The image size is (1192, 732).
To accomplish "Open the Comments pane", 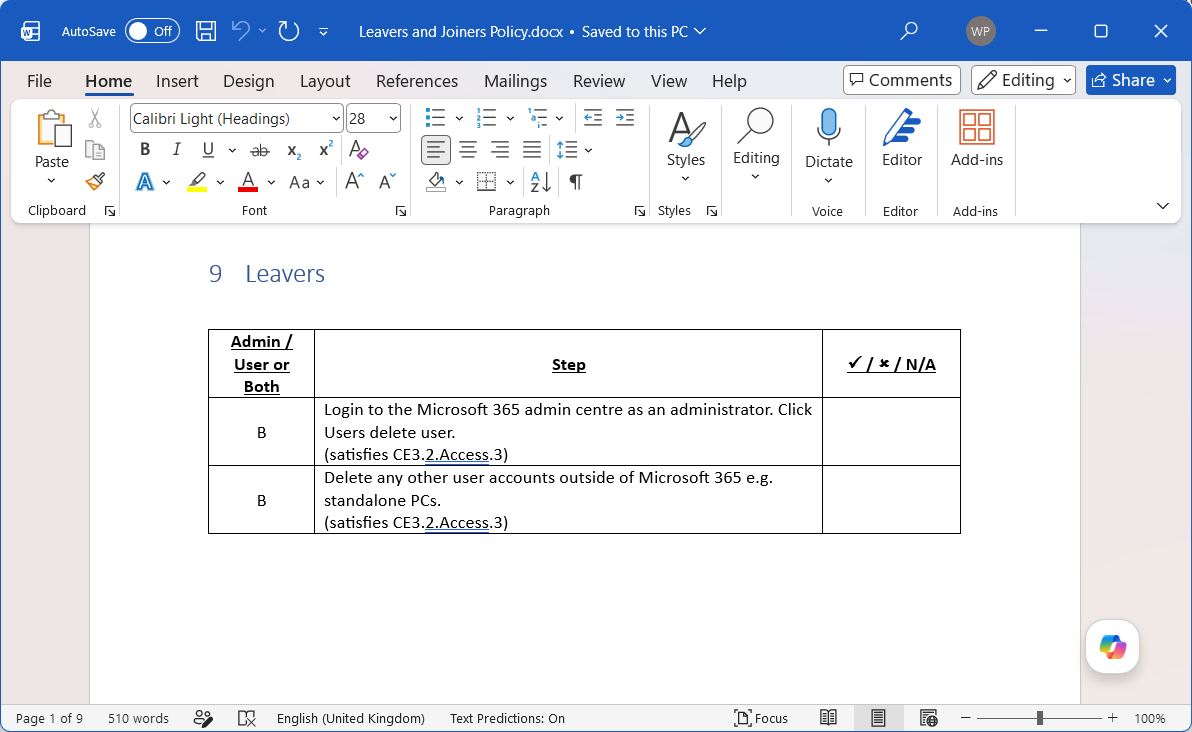I will [x=902, y=80].
